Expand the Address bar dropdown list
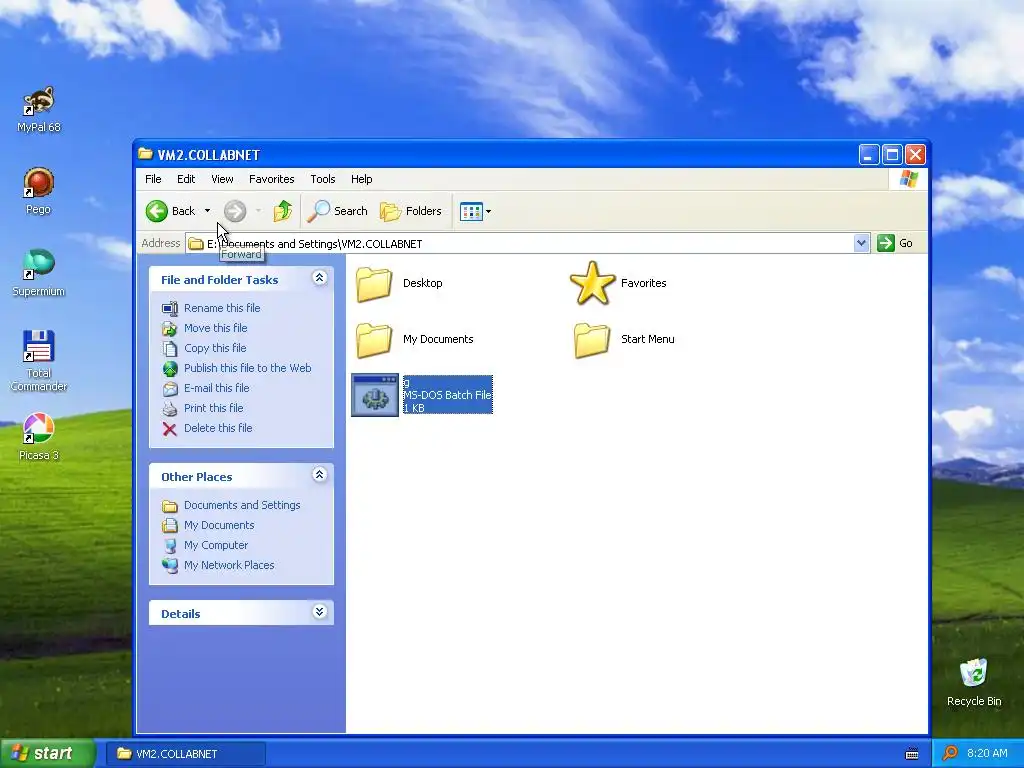Image resolution: width=1024 pixels, height=768 pixels. pyautogui.click(x=861, y=243)
